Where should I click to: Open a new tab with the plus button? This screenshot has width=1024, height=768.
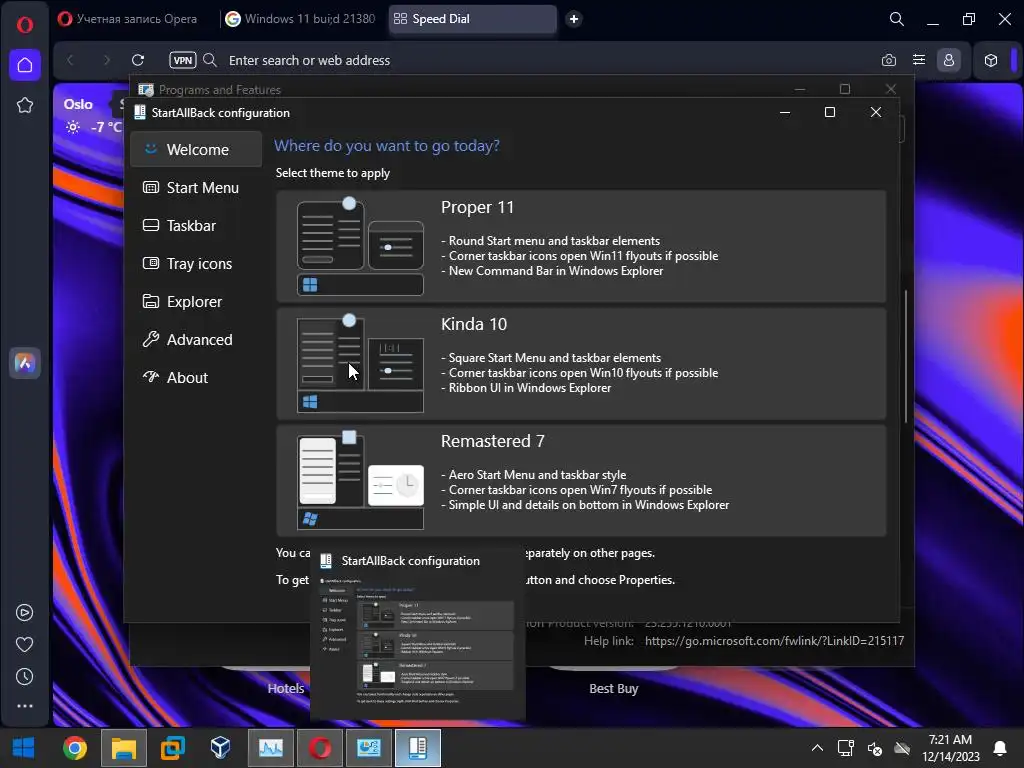click(x=573, y=19)
